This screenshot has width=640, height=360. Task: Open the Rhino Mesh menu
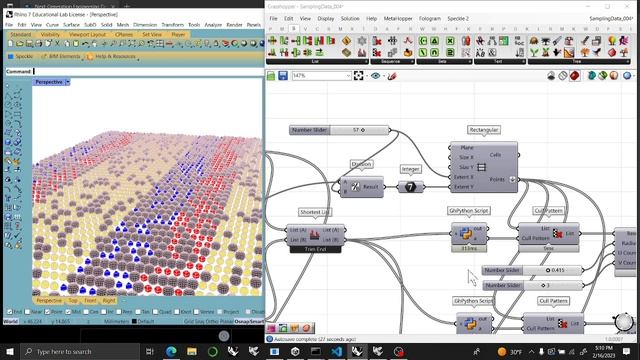point(122,25)
